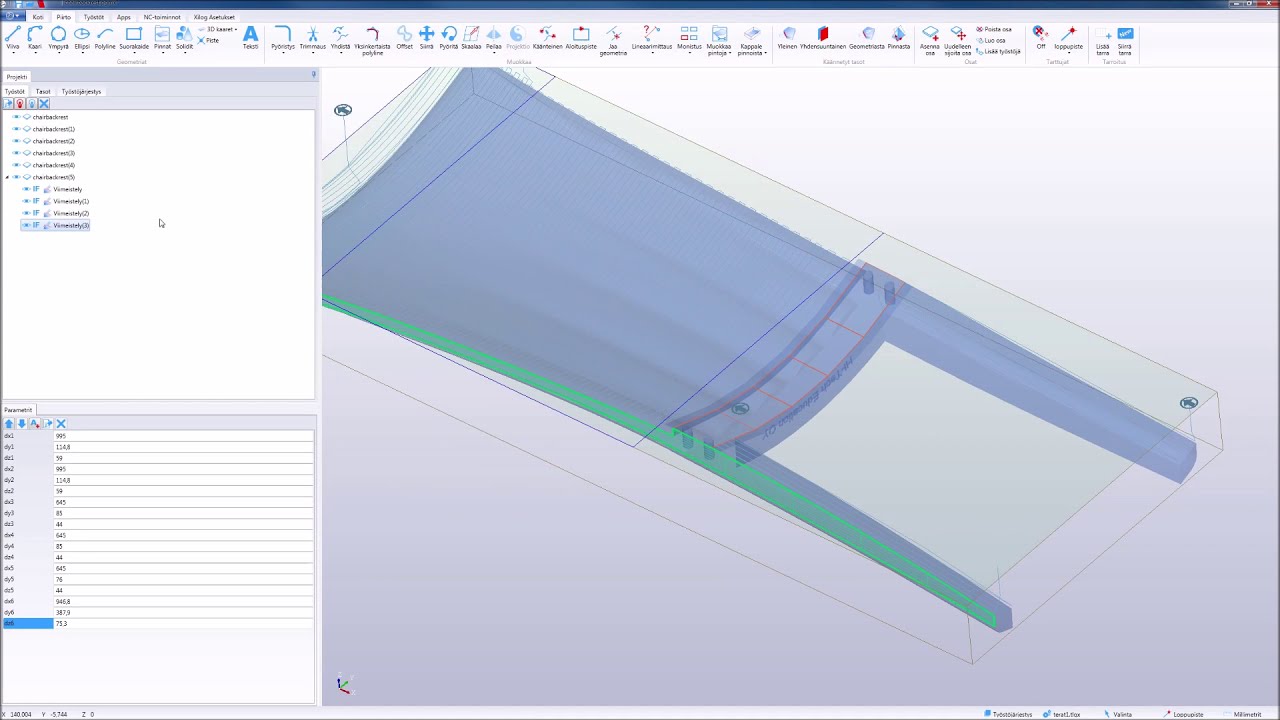Select the Offset tool
Viewport: 1280px width, 720px height.
(x=404, y=38)
